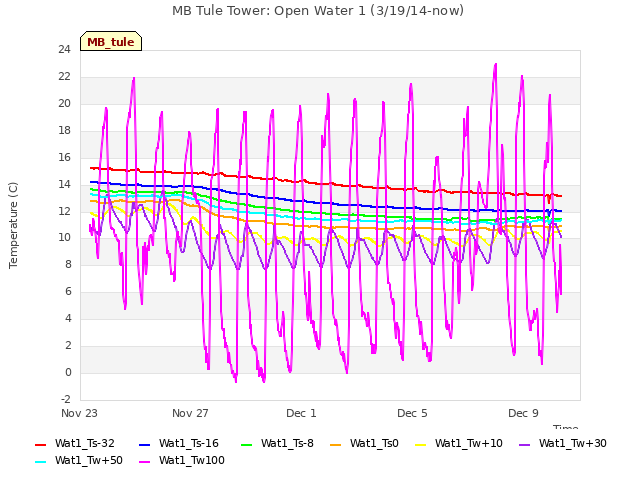Click the red Wat1_Ts-32 legend swatch

click(x=41, y=444)
